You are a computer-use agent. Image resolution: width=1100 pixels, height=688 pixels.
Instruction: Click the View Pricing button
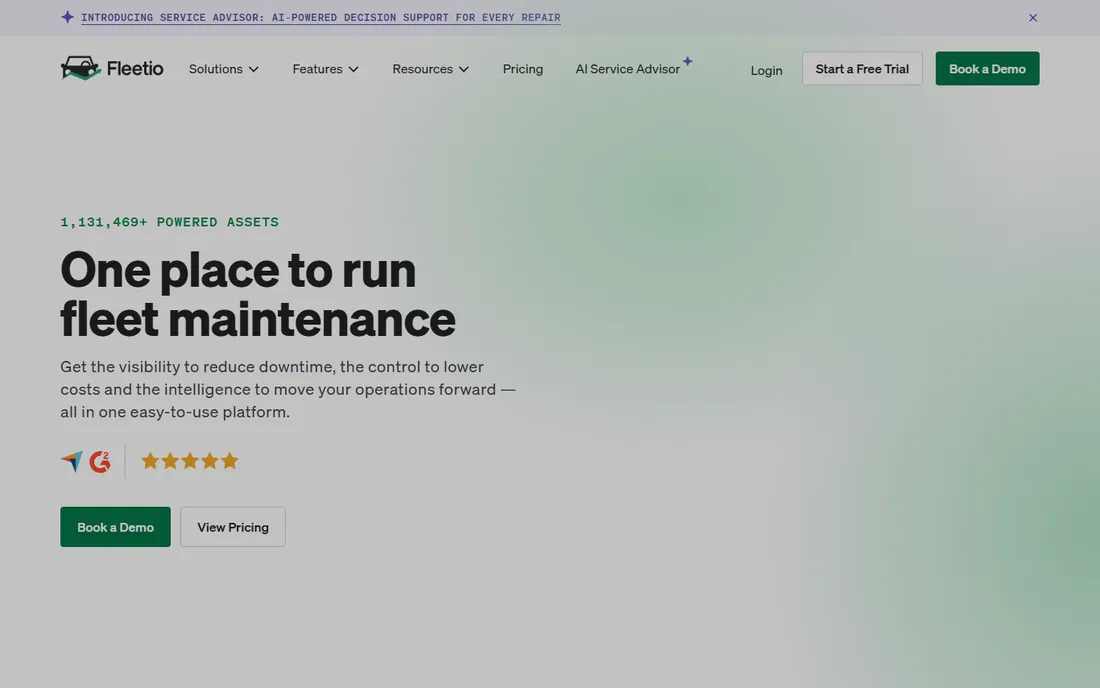pyautogui.click(x=233, y=527)
